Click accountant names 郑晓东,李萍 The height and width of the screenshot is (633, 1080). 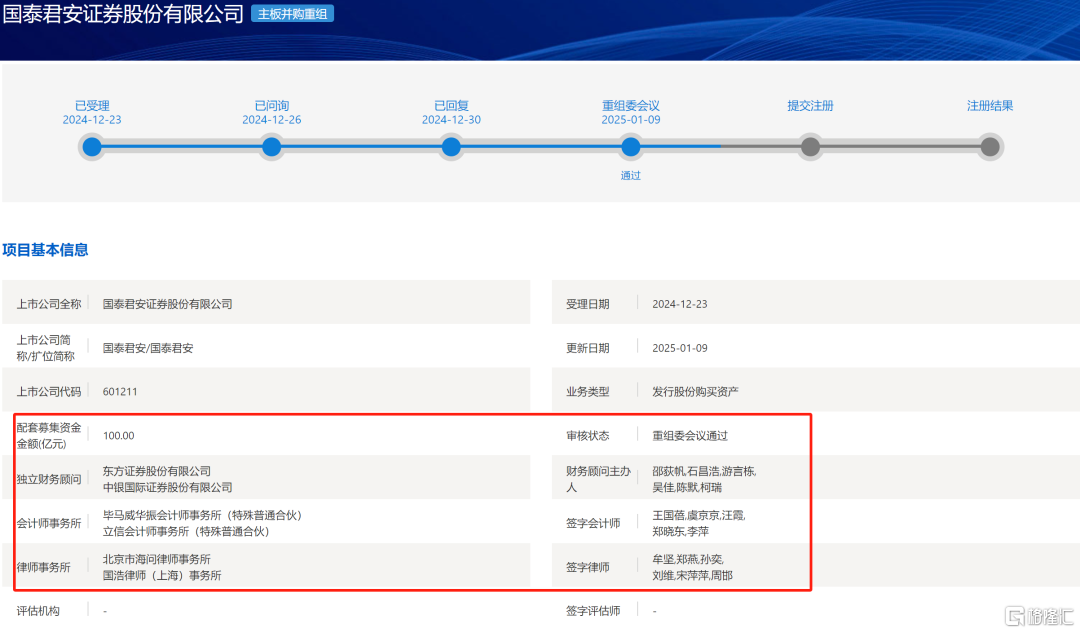pyautogui.click(x=681, y=531)
